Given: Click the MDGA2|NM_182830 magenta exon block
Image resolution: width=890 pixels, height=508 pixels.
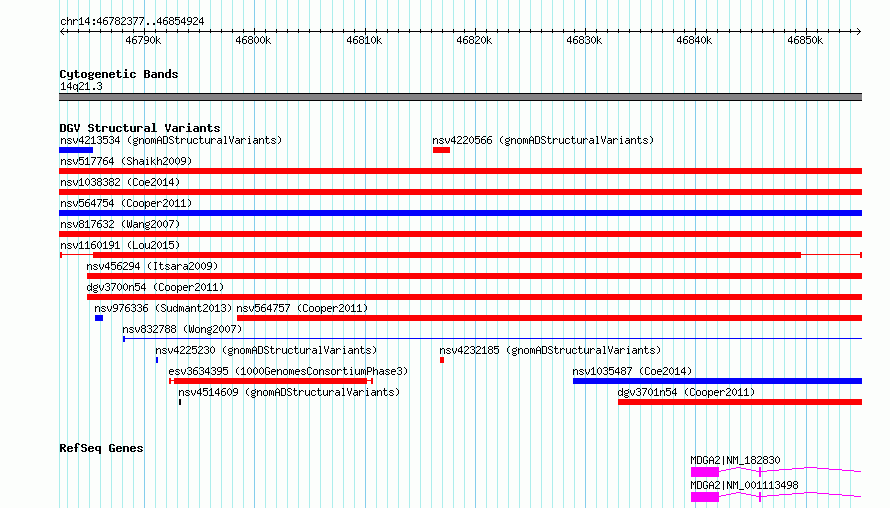Looking at the screenshot, I should (x=704, y=472).
